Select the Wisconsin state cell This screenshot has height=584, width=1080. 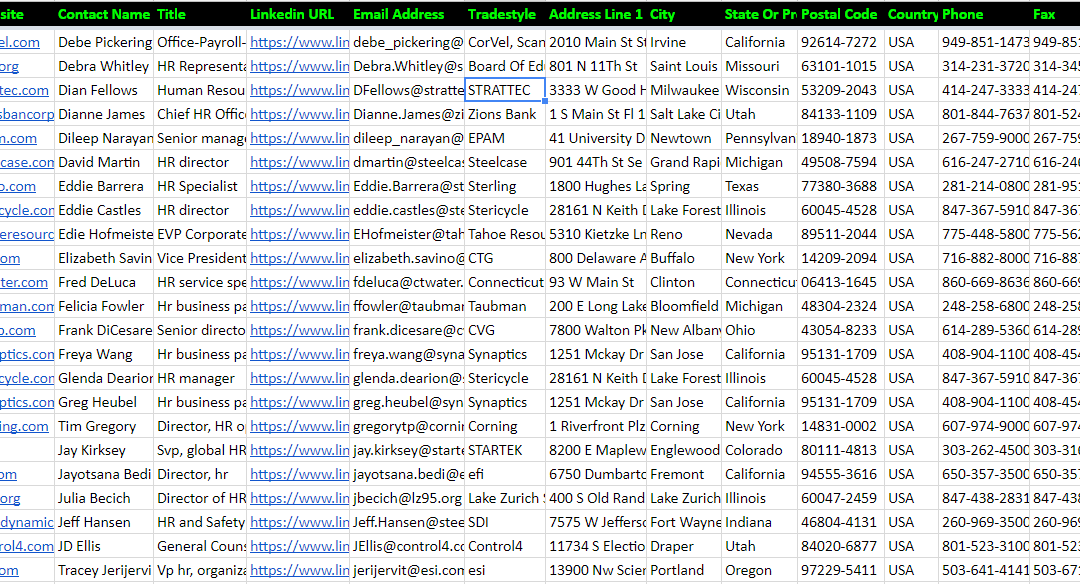pos(760,90)
